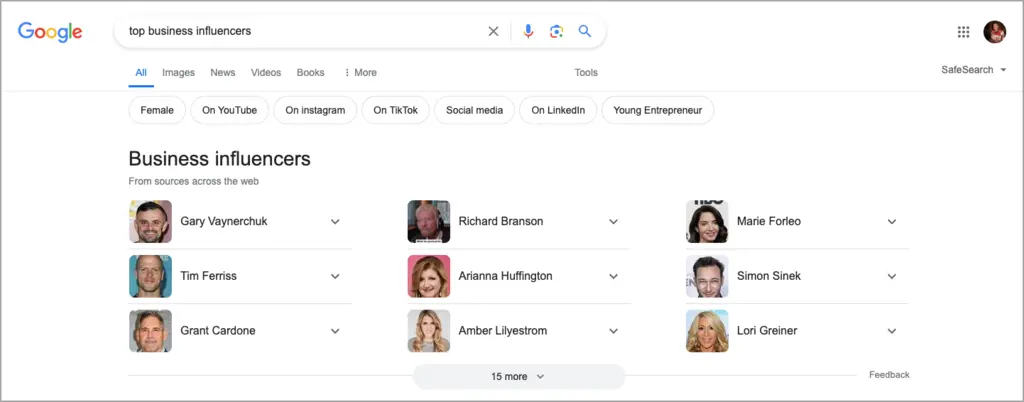Click the name Arianna Huffington
Image resolution: width=1024 pixels, height=402 pixels.
coord(505,277)
